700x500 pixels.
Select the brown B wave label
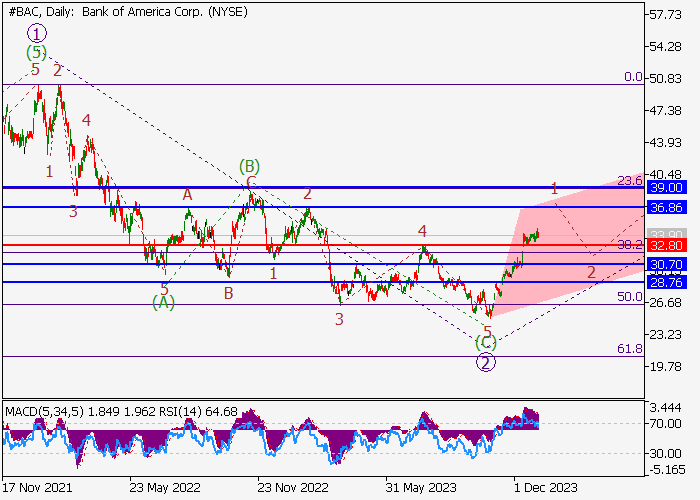pos(229,293)
